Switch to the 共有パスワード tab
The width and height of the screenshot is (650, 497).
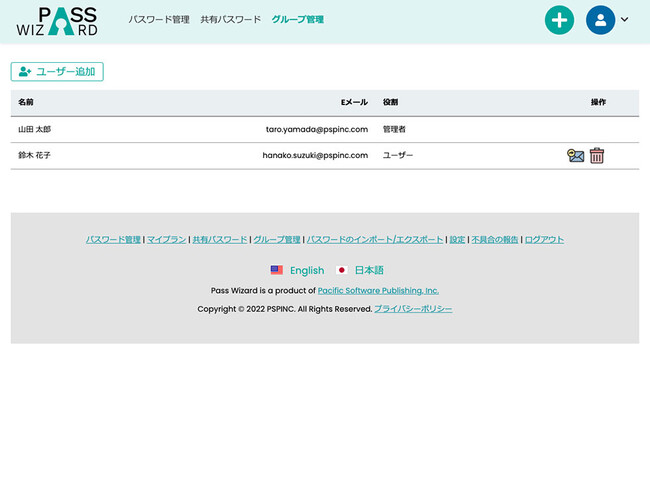point(230,20)
